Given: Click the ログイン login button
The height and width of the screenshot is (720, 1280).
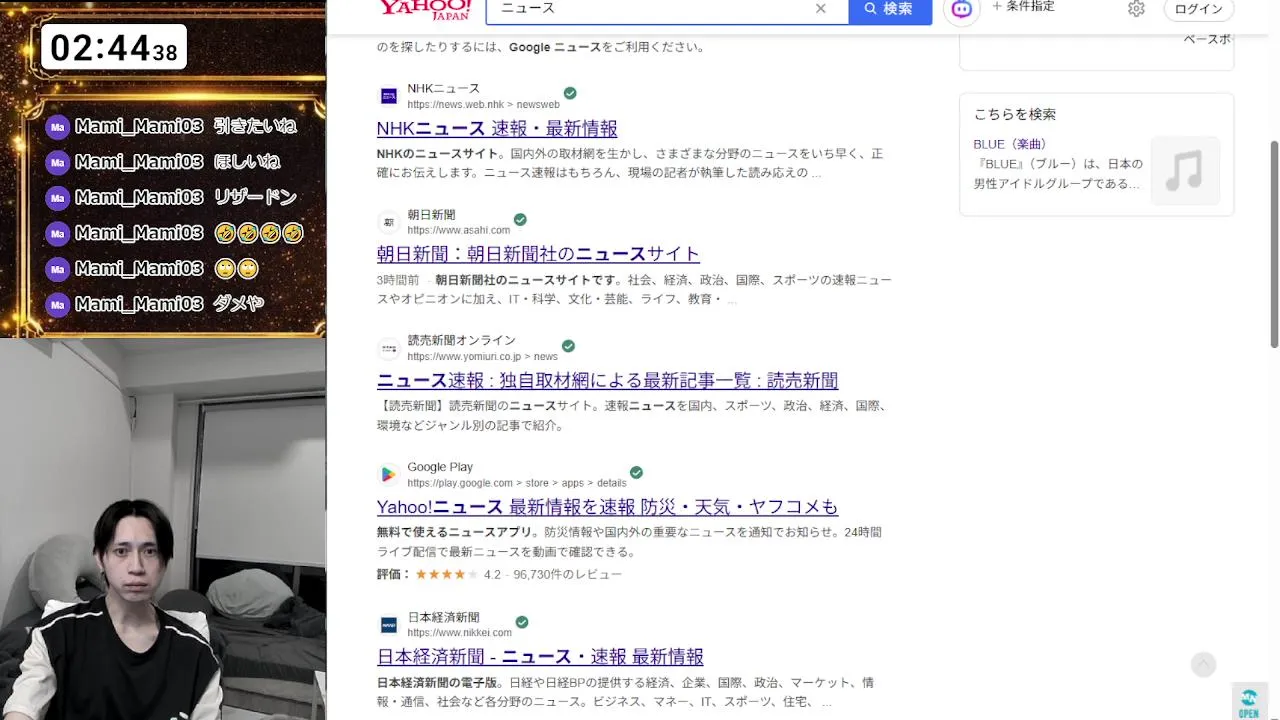Looking at the screenshot, I should [1198, 9].
